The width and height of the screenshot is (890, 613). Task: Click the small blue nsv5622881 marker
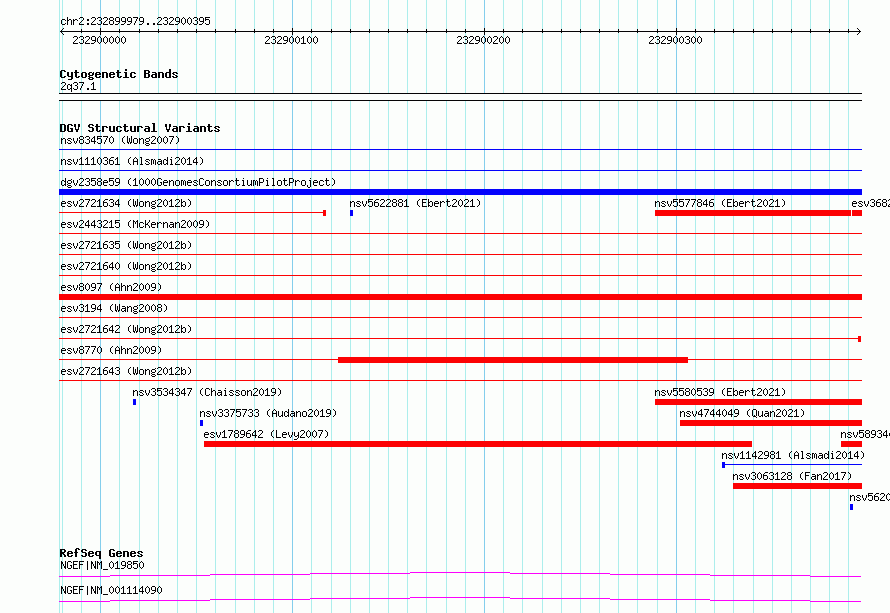pyautogui.click(x=351, y=213)
